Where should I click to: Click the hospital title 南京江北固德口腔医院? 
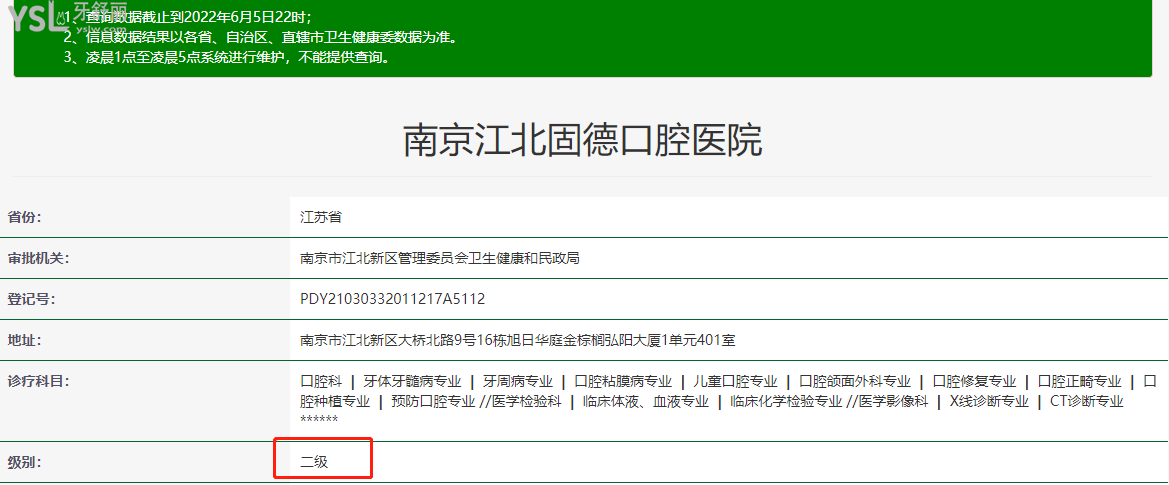click(583, 141)
